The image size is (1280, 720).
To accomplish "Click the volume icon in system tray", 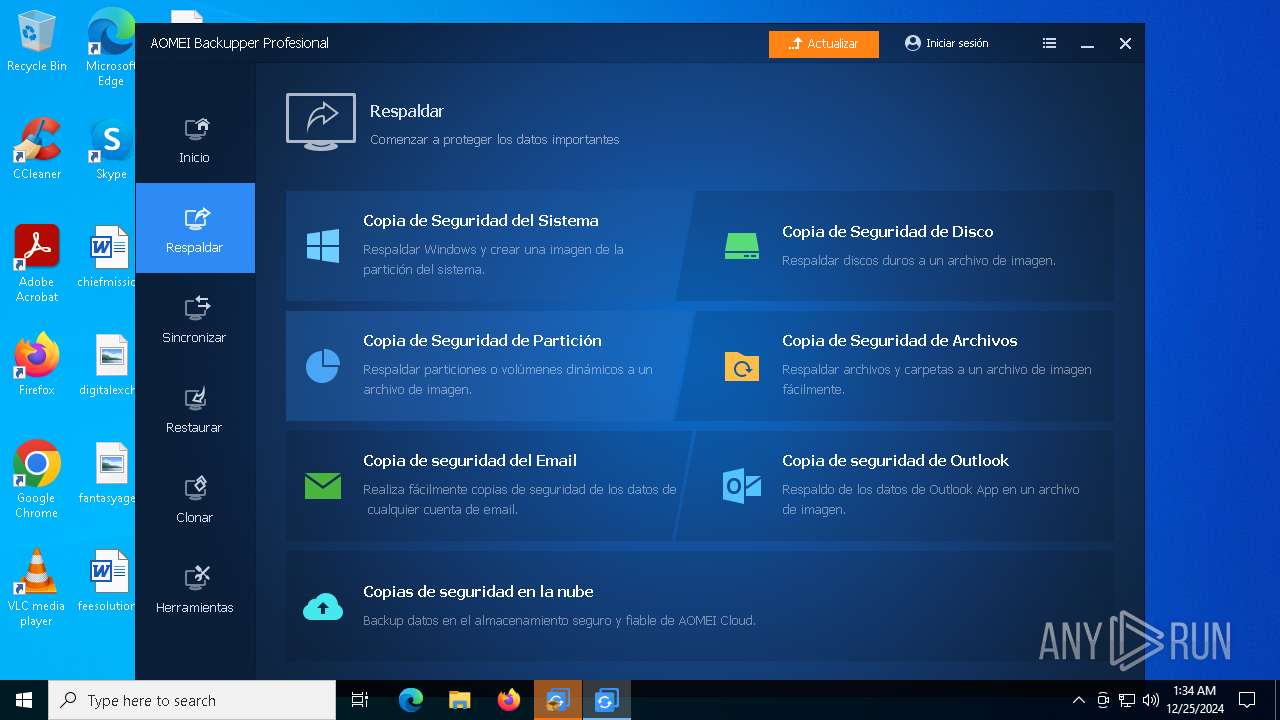I will click(1150, 700).
